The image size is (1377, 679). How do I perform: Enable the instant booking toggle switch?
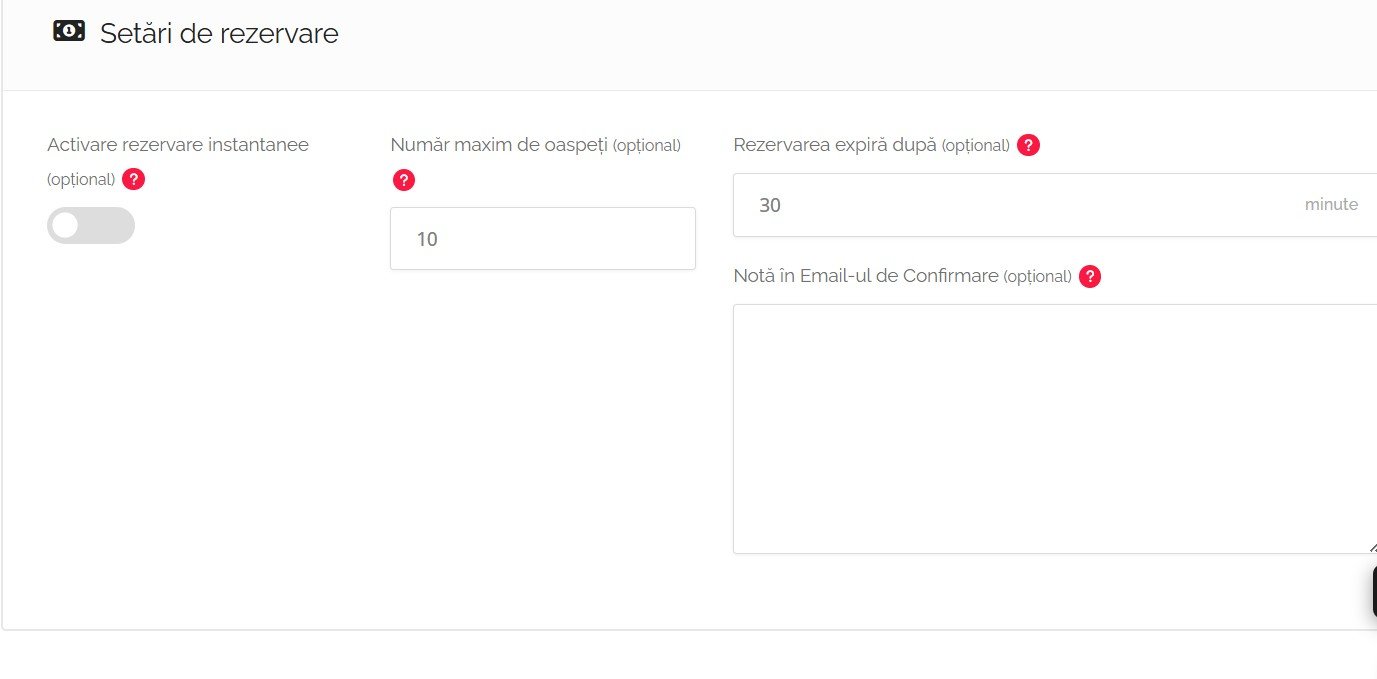pos(90,226)
